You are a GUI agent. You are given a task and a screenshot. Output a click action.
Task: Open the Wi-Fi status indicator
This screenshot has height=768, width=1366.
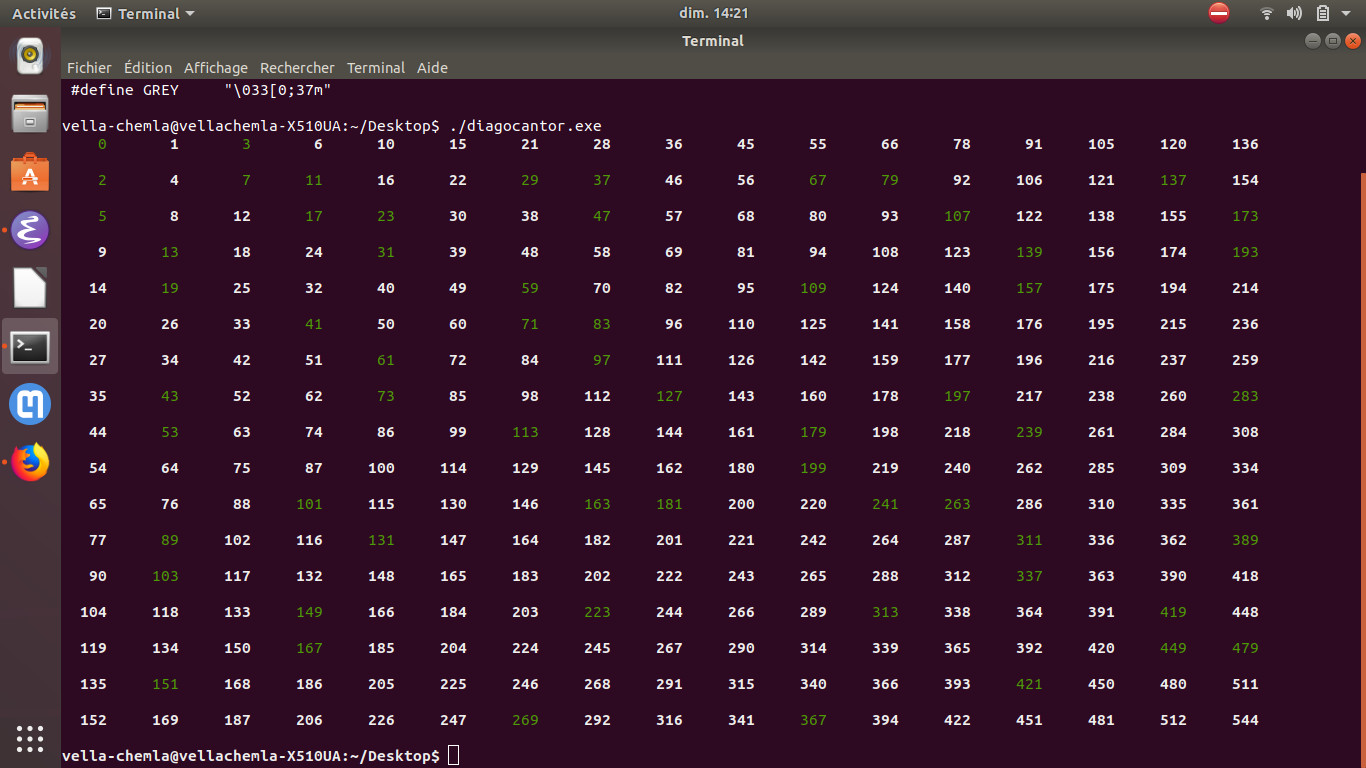click(x=1267, y=13)
